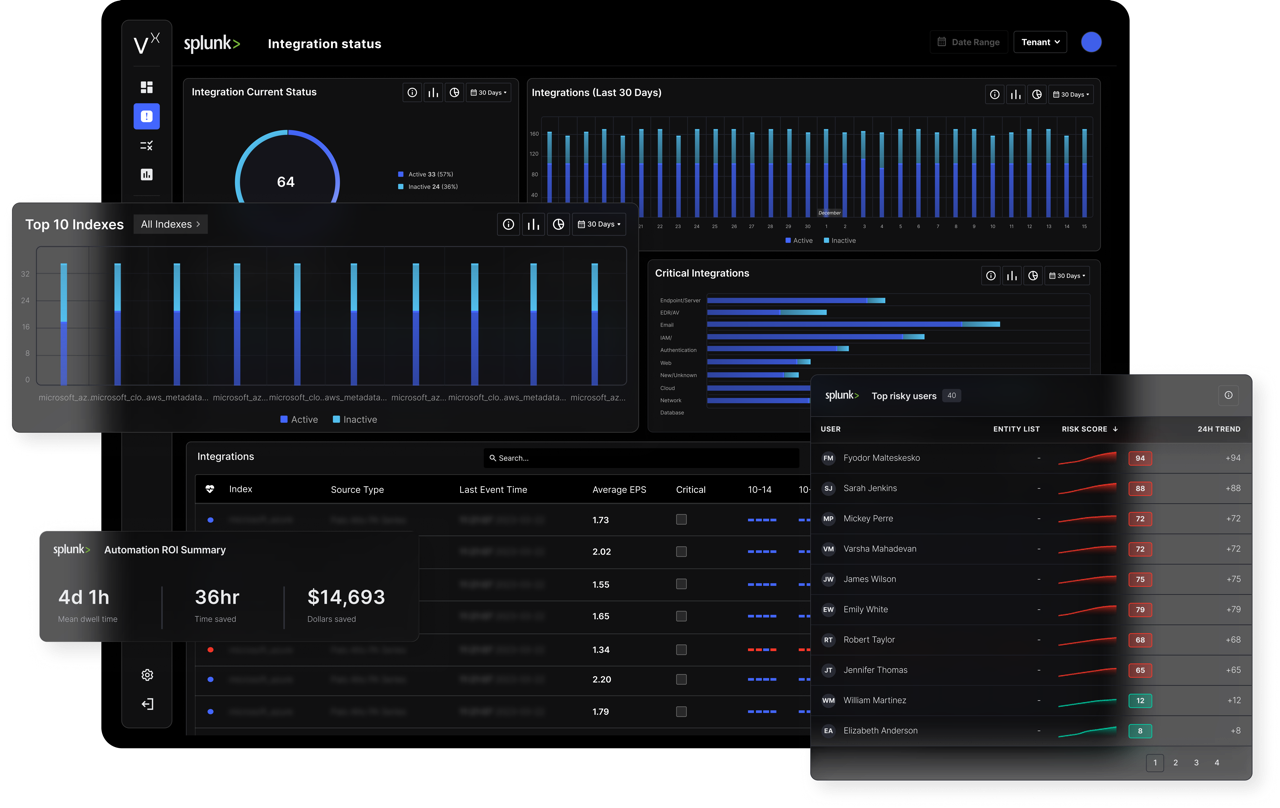1280x808 pixels.
Task: Select the alert exclamation sidebar icon
Action: click(x=146, y=117)
